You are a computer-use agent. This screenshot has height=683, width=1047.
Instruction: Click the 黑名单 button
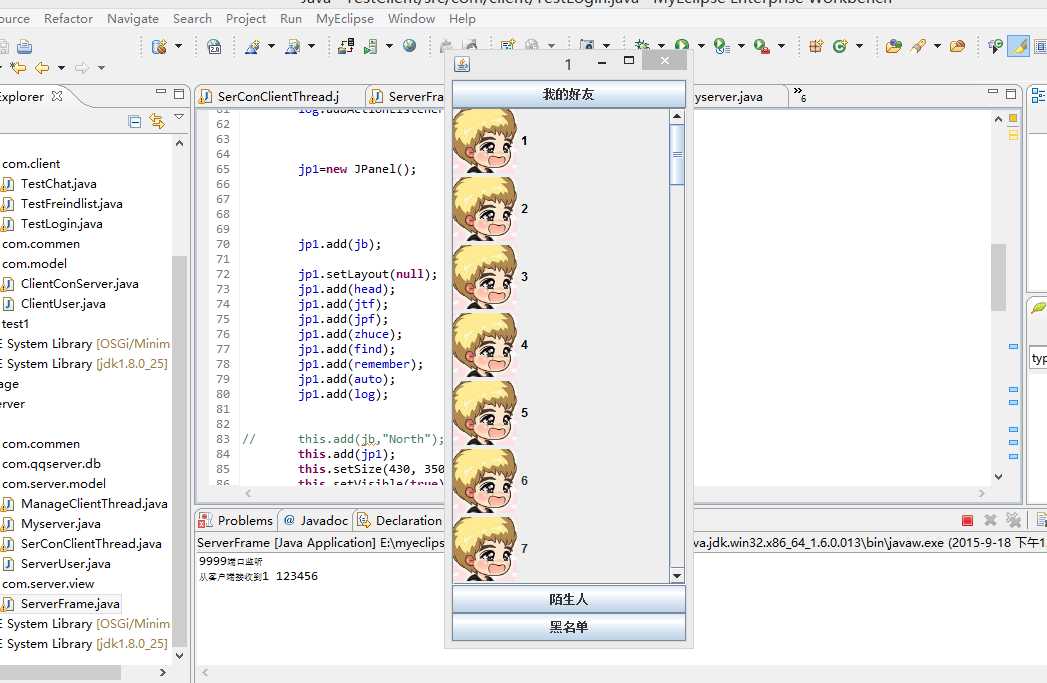click(568, 626)
